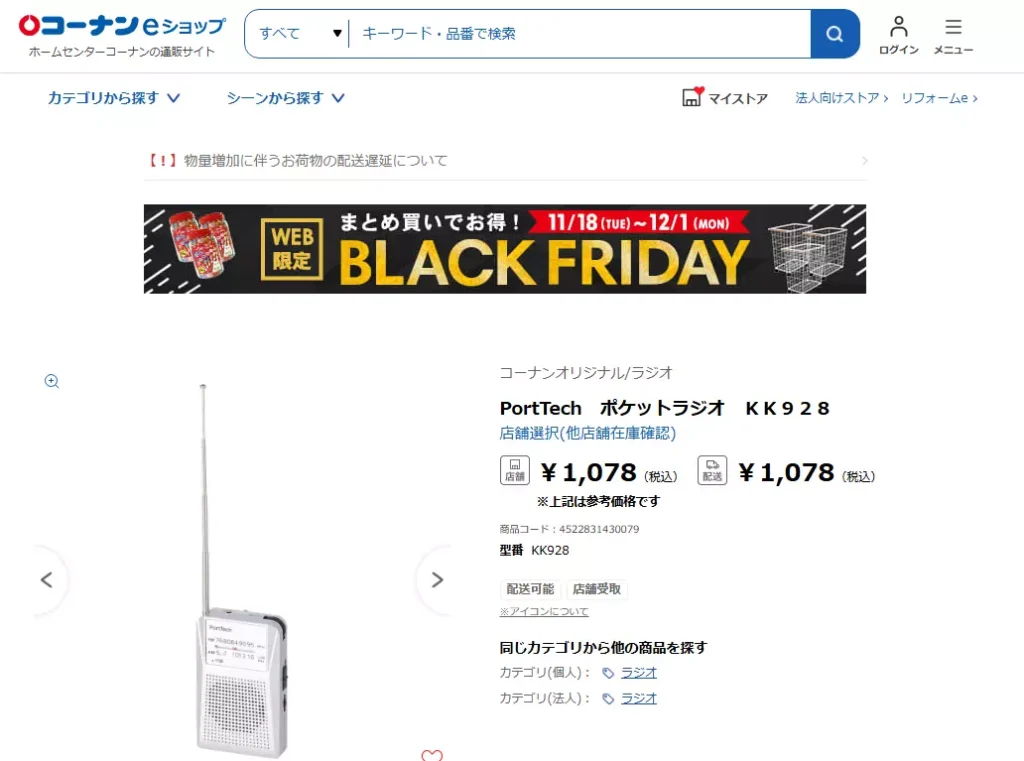The height and width of the screenshot is (761, 1024).
Task: Click the 配送 delivery truck icon
Action: click(712, 470)
